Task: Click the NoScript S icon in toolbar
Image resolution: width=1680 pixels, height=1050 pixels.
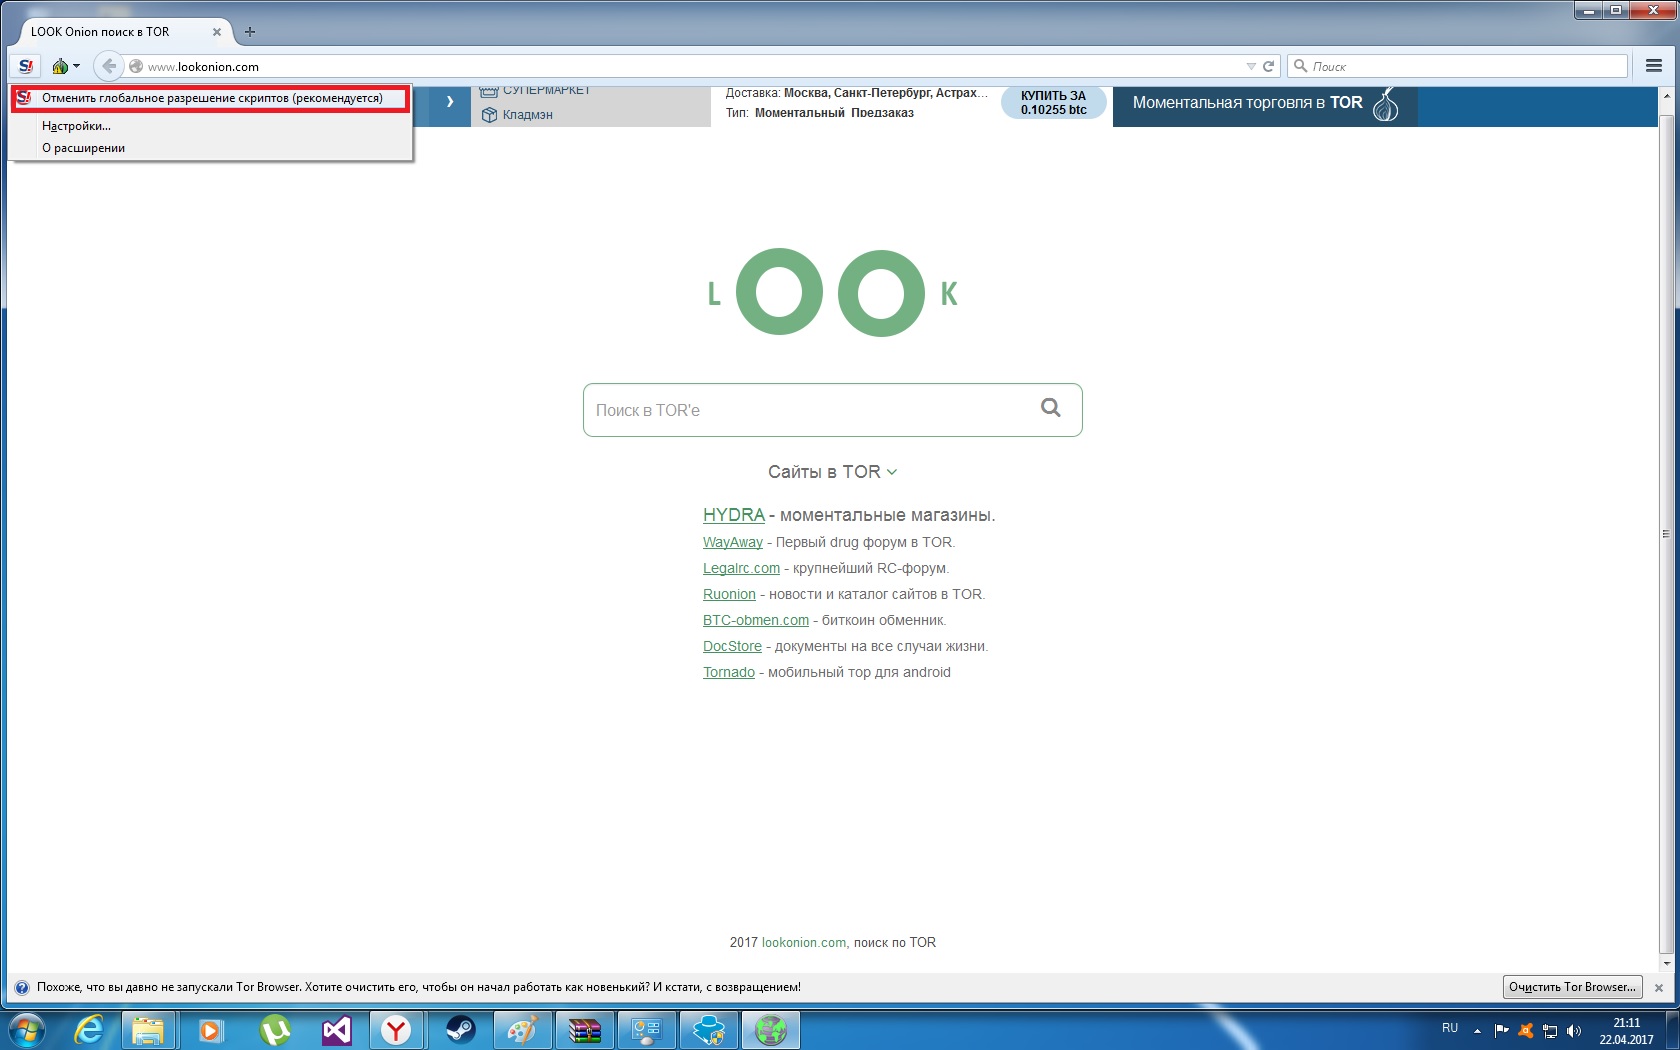Action: 25,66
